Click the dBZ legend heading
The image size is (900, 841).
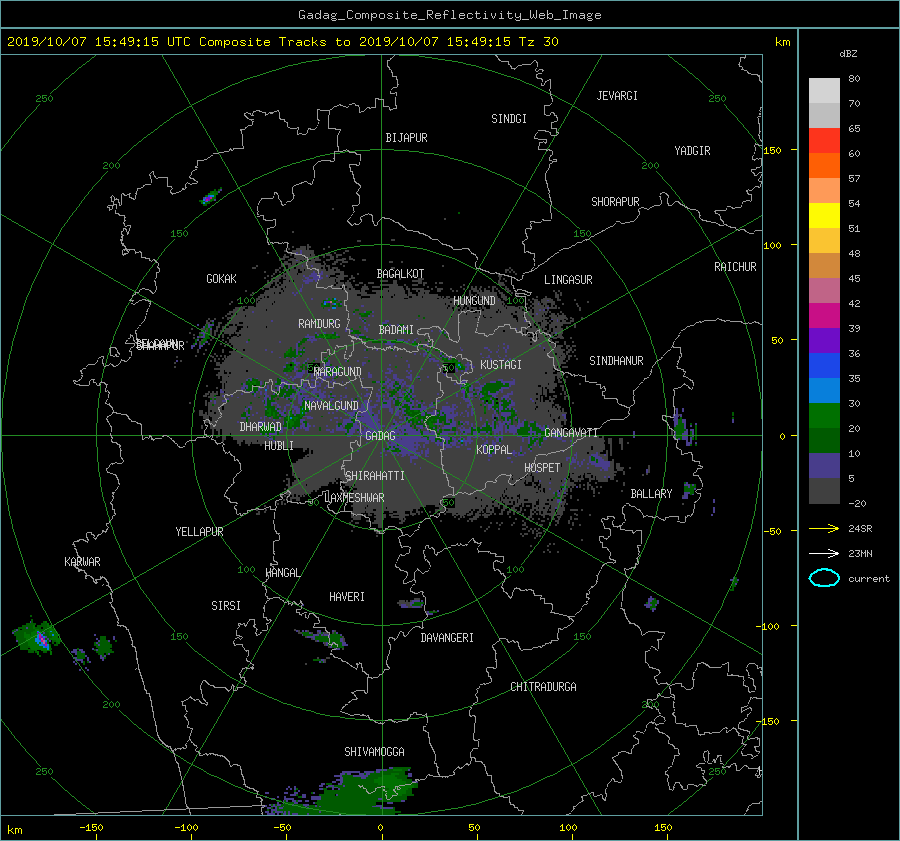click(x=848, y=54)
